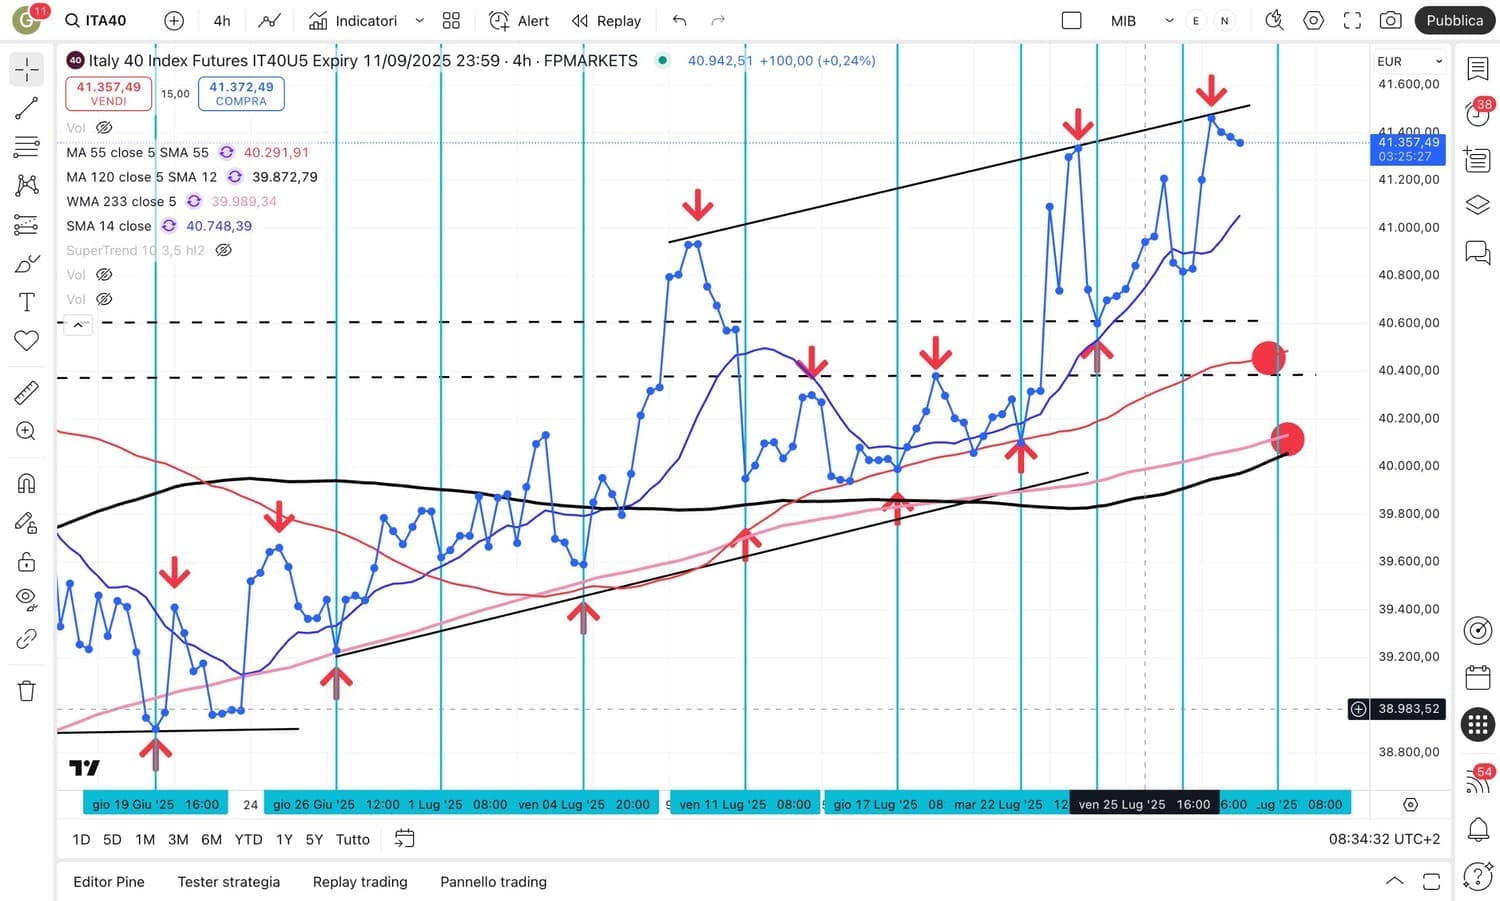Select the ruler measure tool
1500x901 pixels.
point(27,392)
